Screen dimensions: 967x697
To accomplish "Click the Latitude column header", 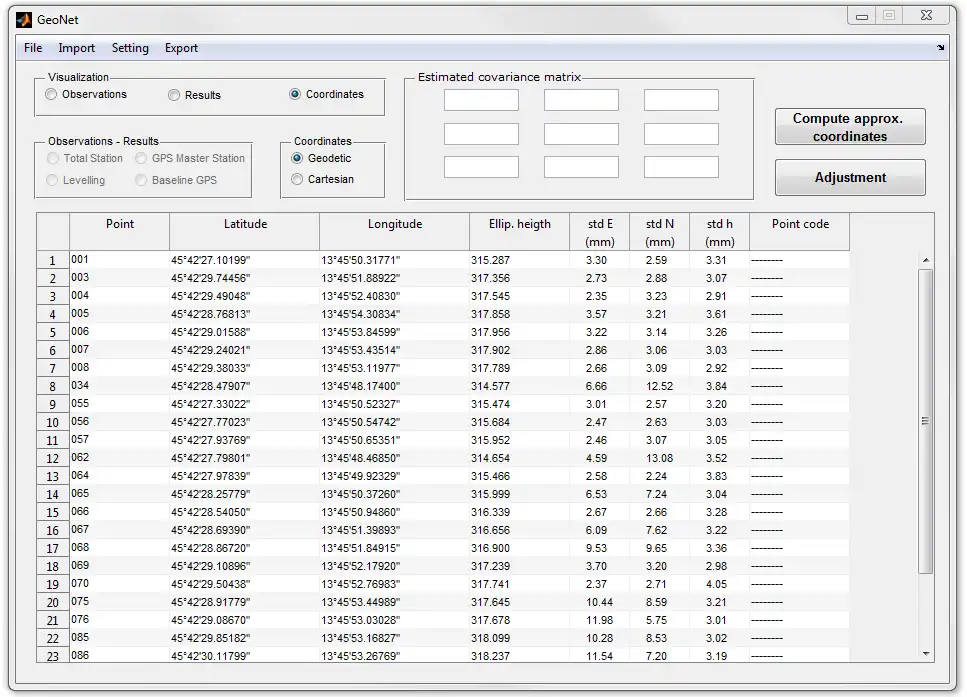I will [245, 232].
